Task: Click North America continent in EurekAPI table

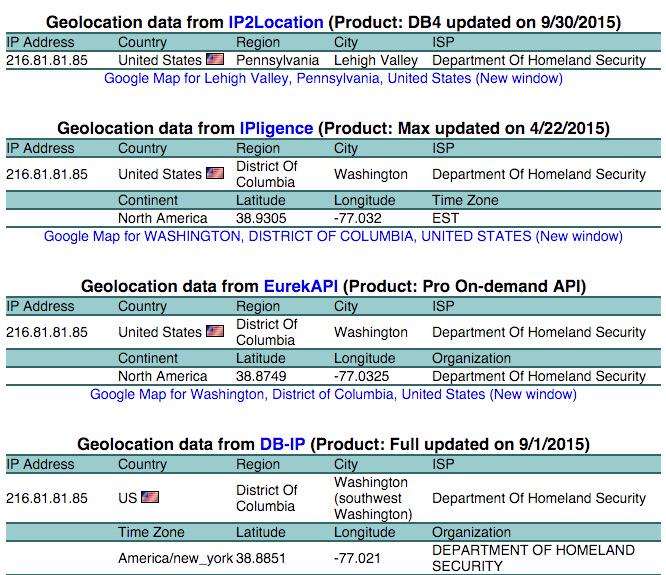Action: pos(163,376)
